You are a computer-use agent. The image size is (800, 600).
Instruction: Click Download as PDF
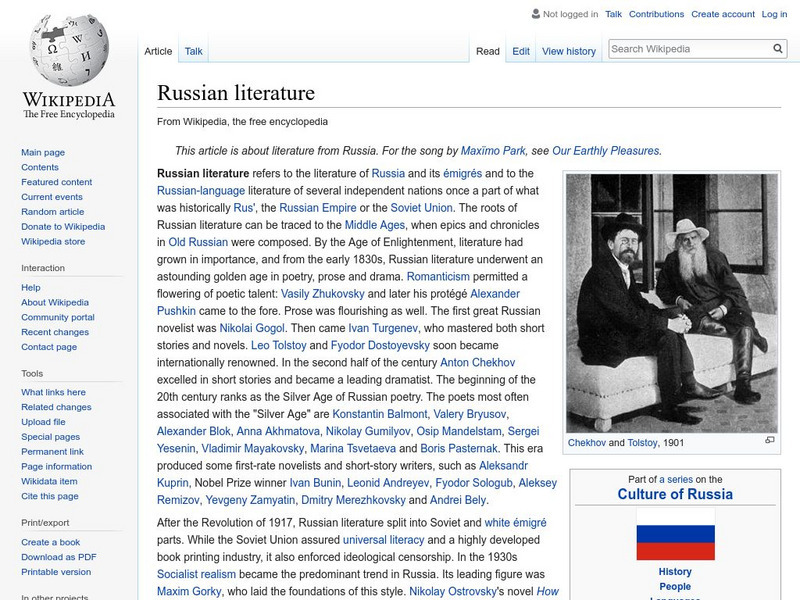(59, 557)
